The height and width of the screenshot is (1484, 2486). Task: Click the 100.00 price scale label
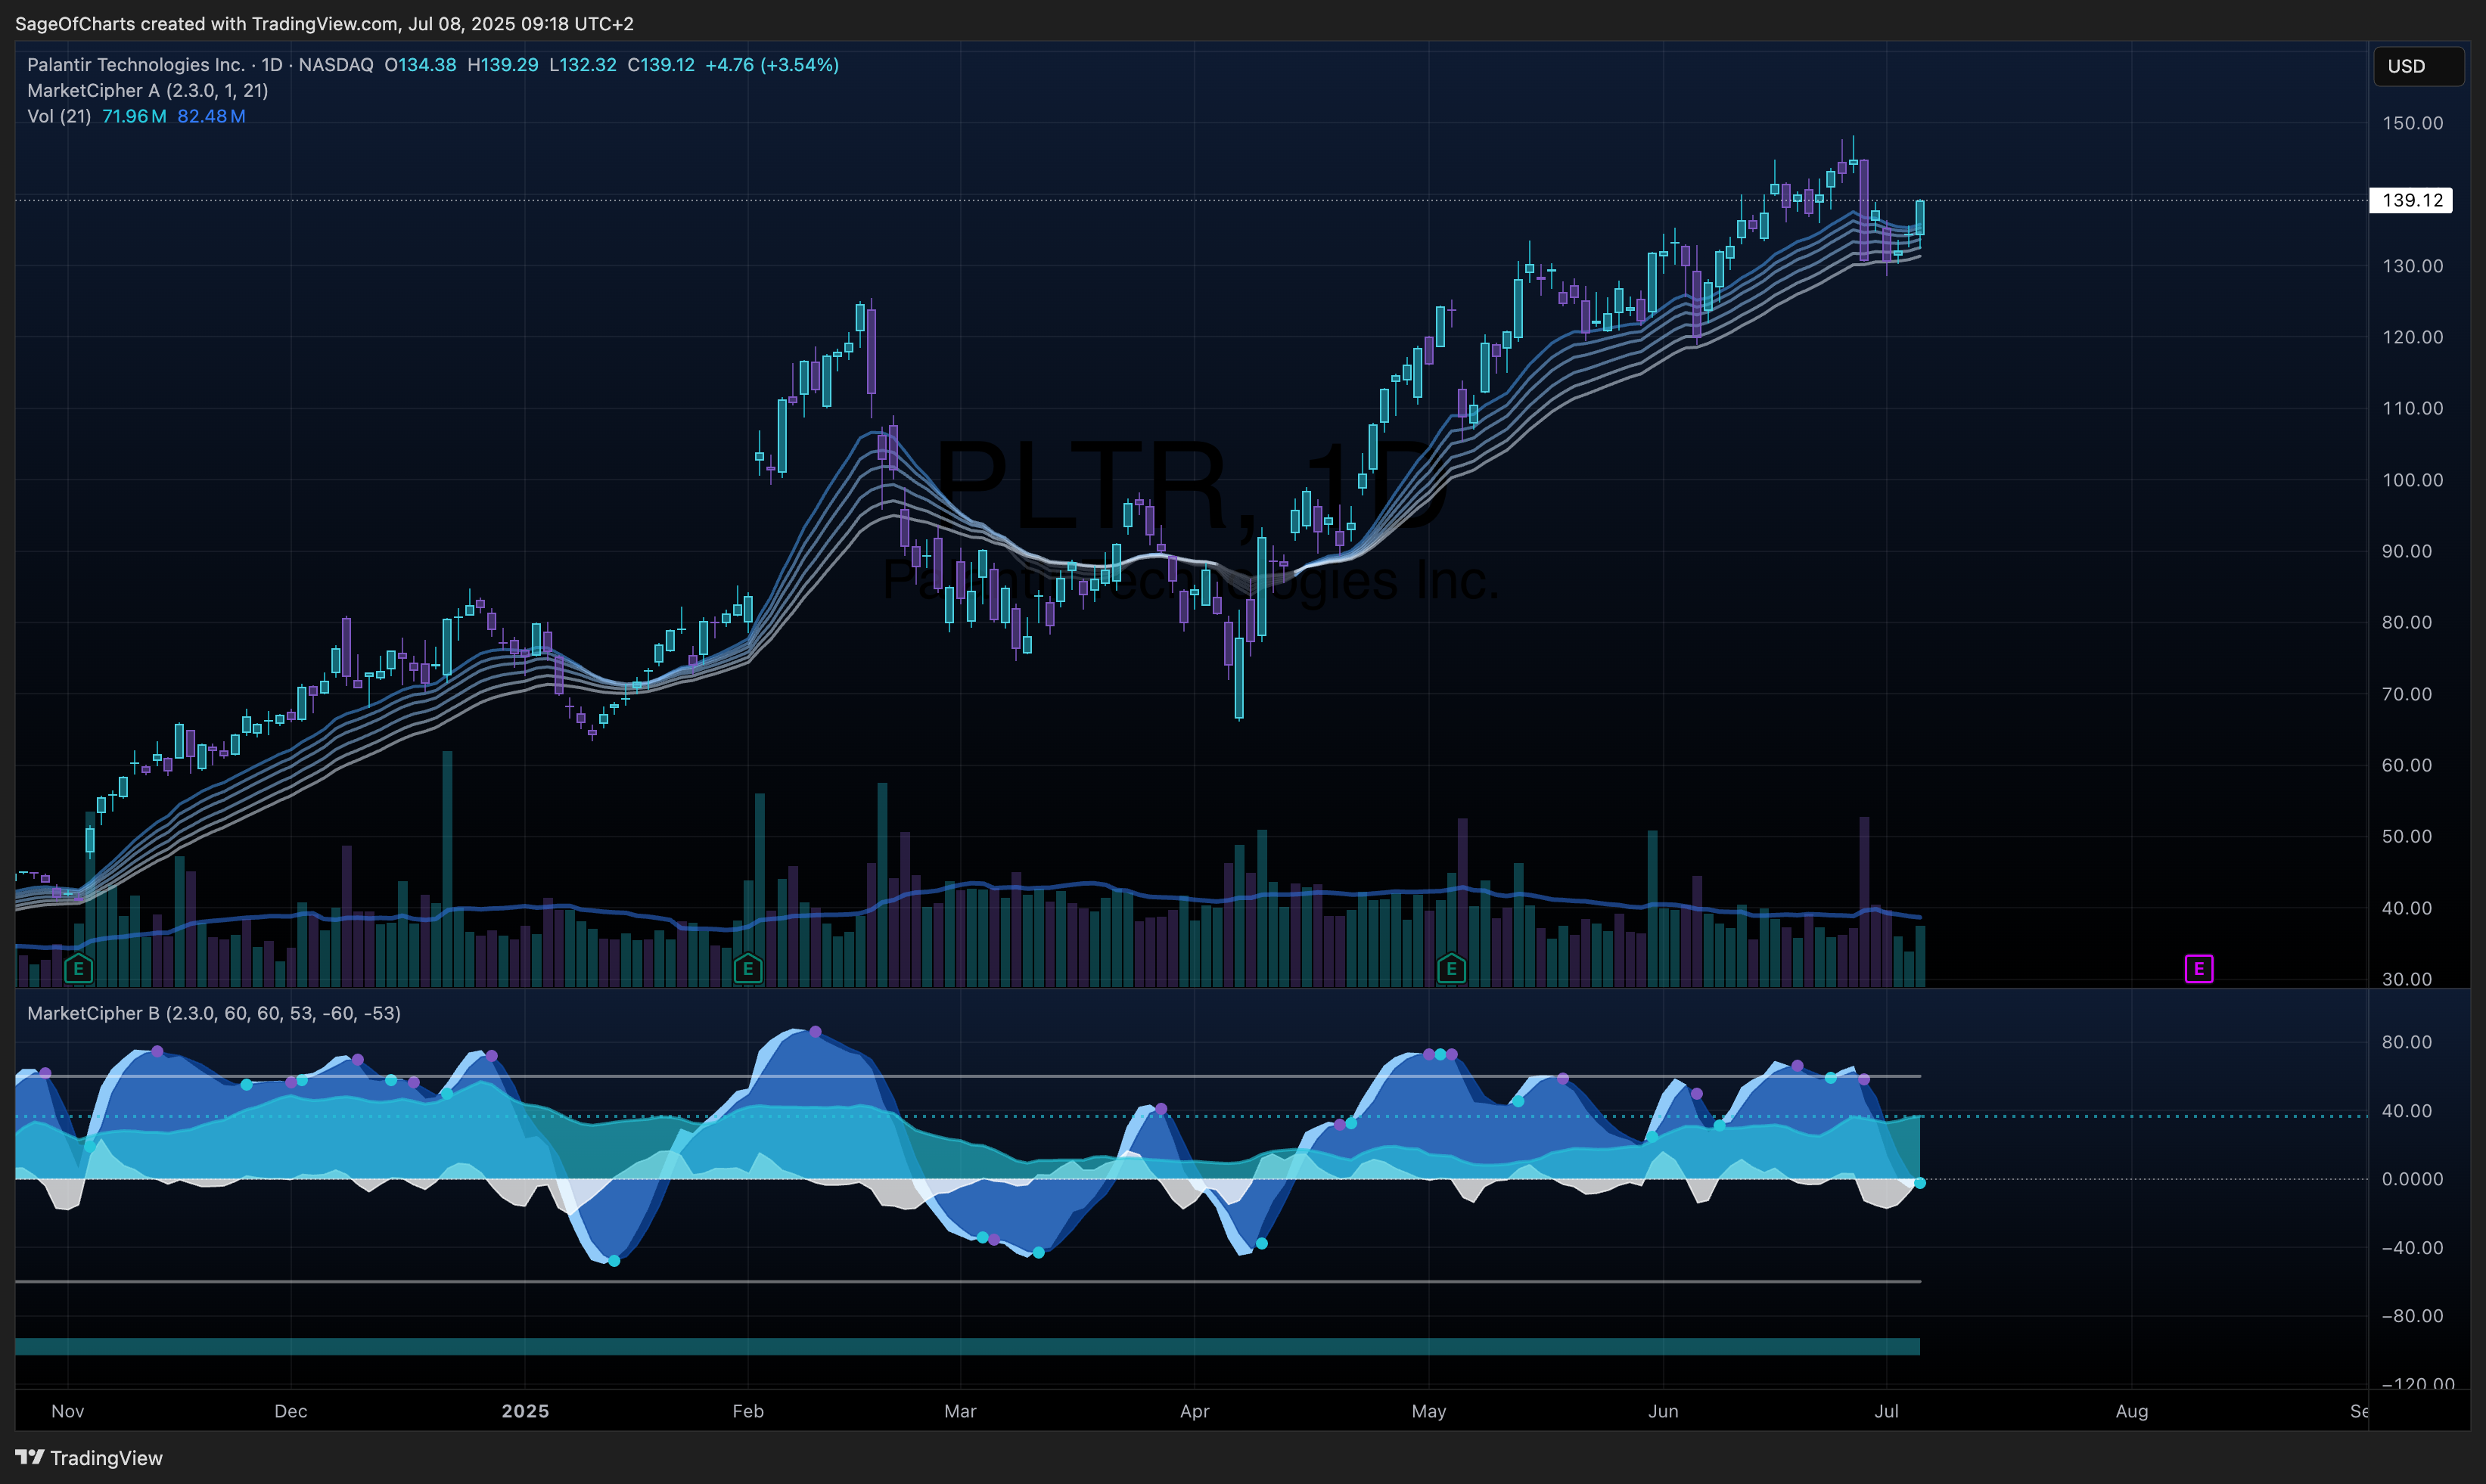2412,480
